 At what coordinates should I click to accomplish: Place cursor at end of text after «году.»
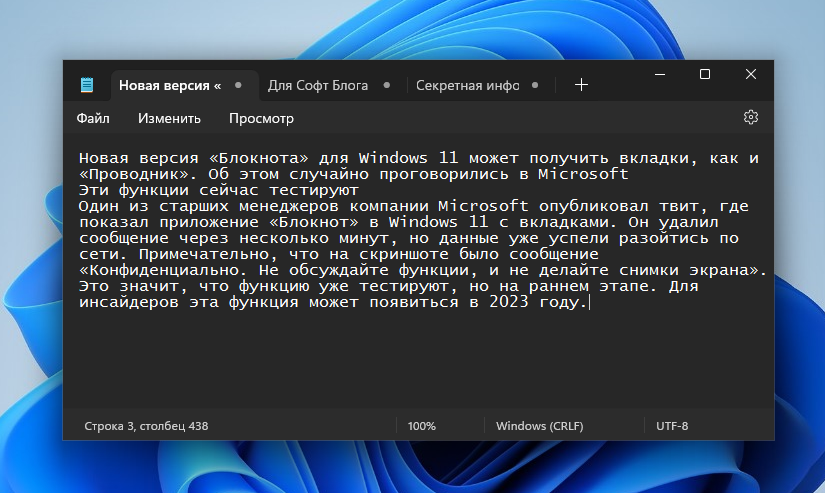coord(589,303)
